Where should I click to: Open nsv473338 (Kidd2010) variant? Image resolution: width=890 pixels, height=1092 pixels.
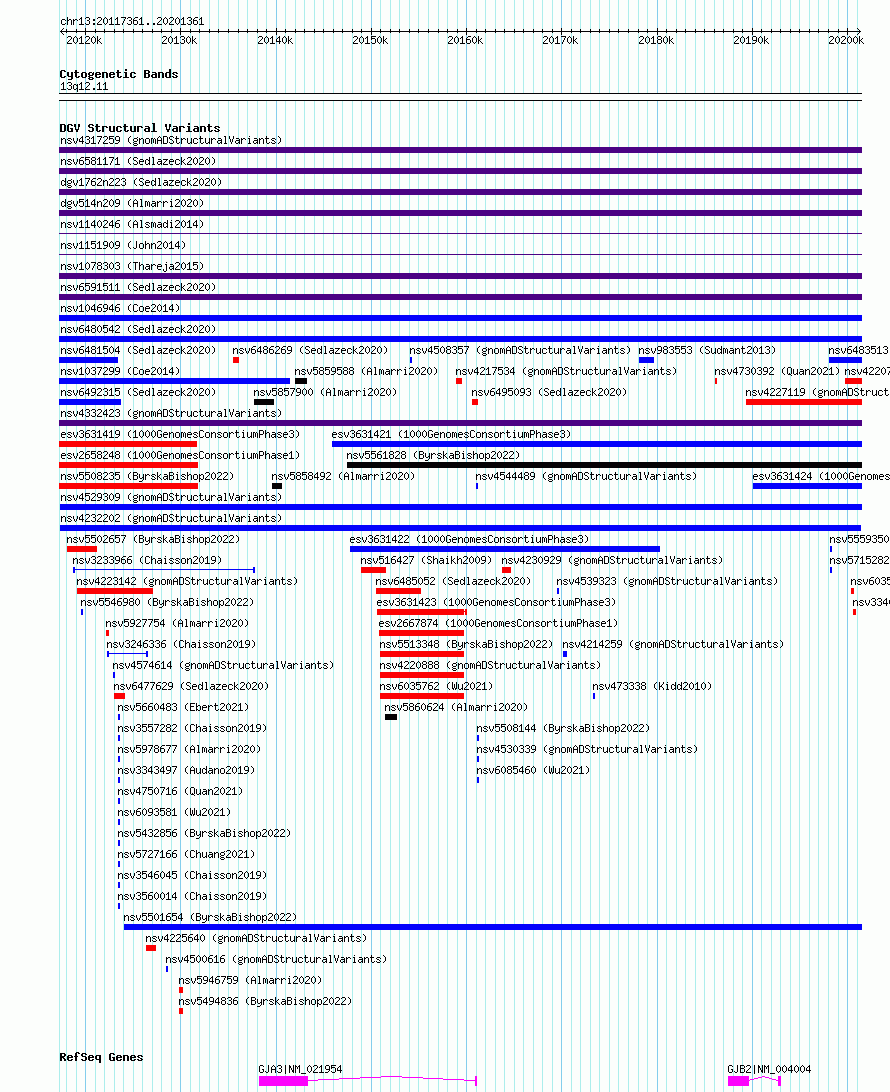click(652, 686)
